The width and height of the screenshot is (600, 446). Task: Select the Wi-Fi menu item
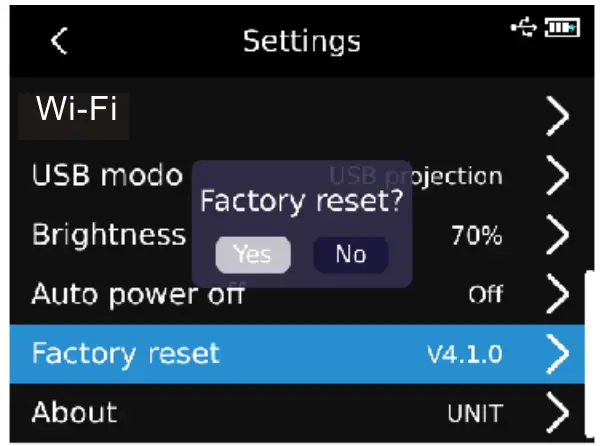pyautogui.click(x=77, y=109)
